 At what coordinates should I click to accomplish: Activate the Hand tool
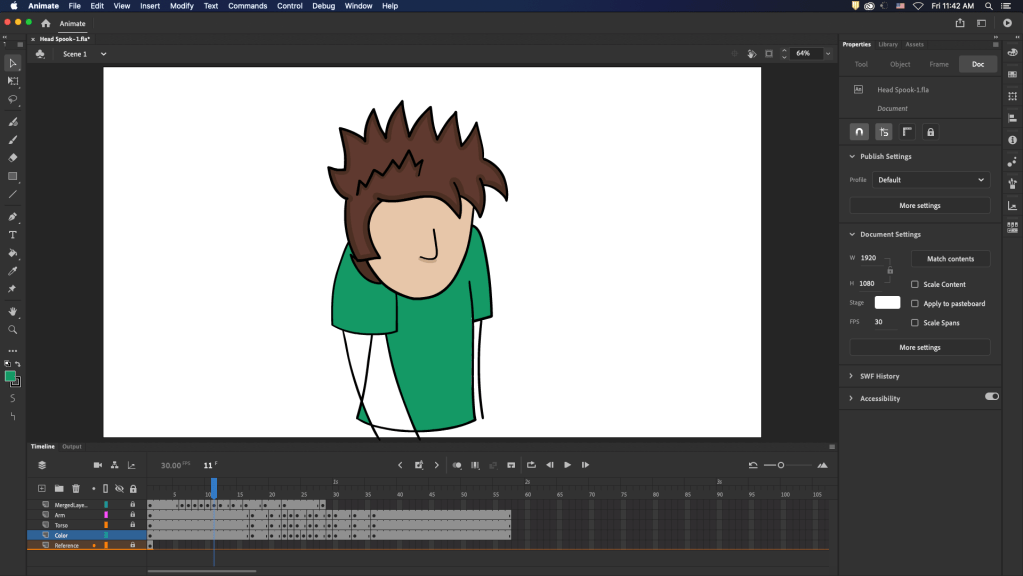tap(13, 311)
